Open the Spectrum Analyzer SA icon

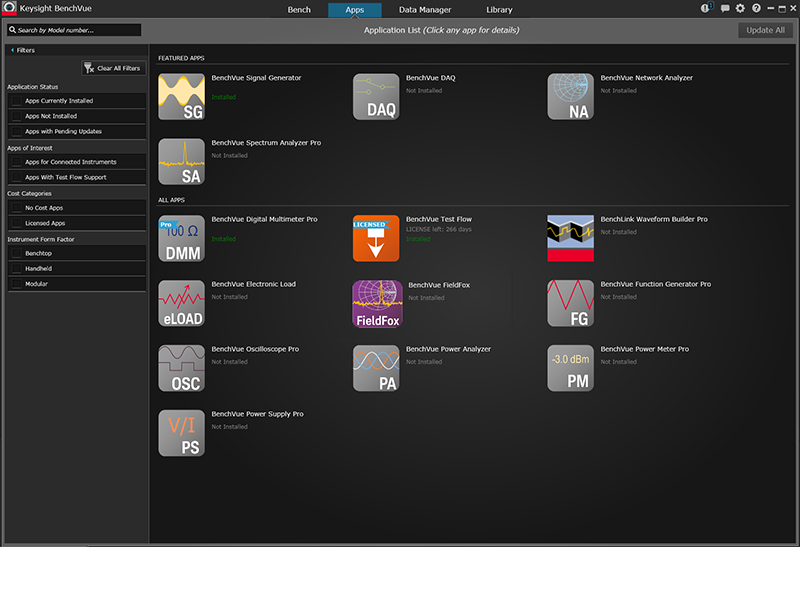(x=181, y=163)
